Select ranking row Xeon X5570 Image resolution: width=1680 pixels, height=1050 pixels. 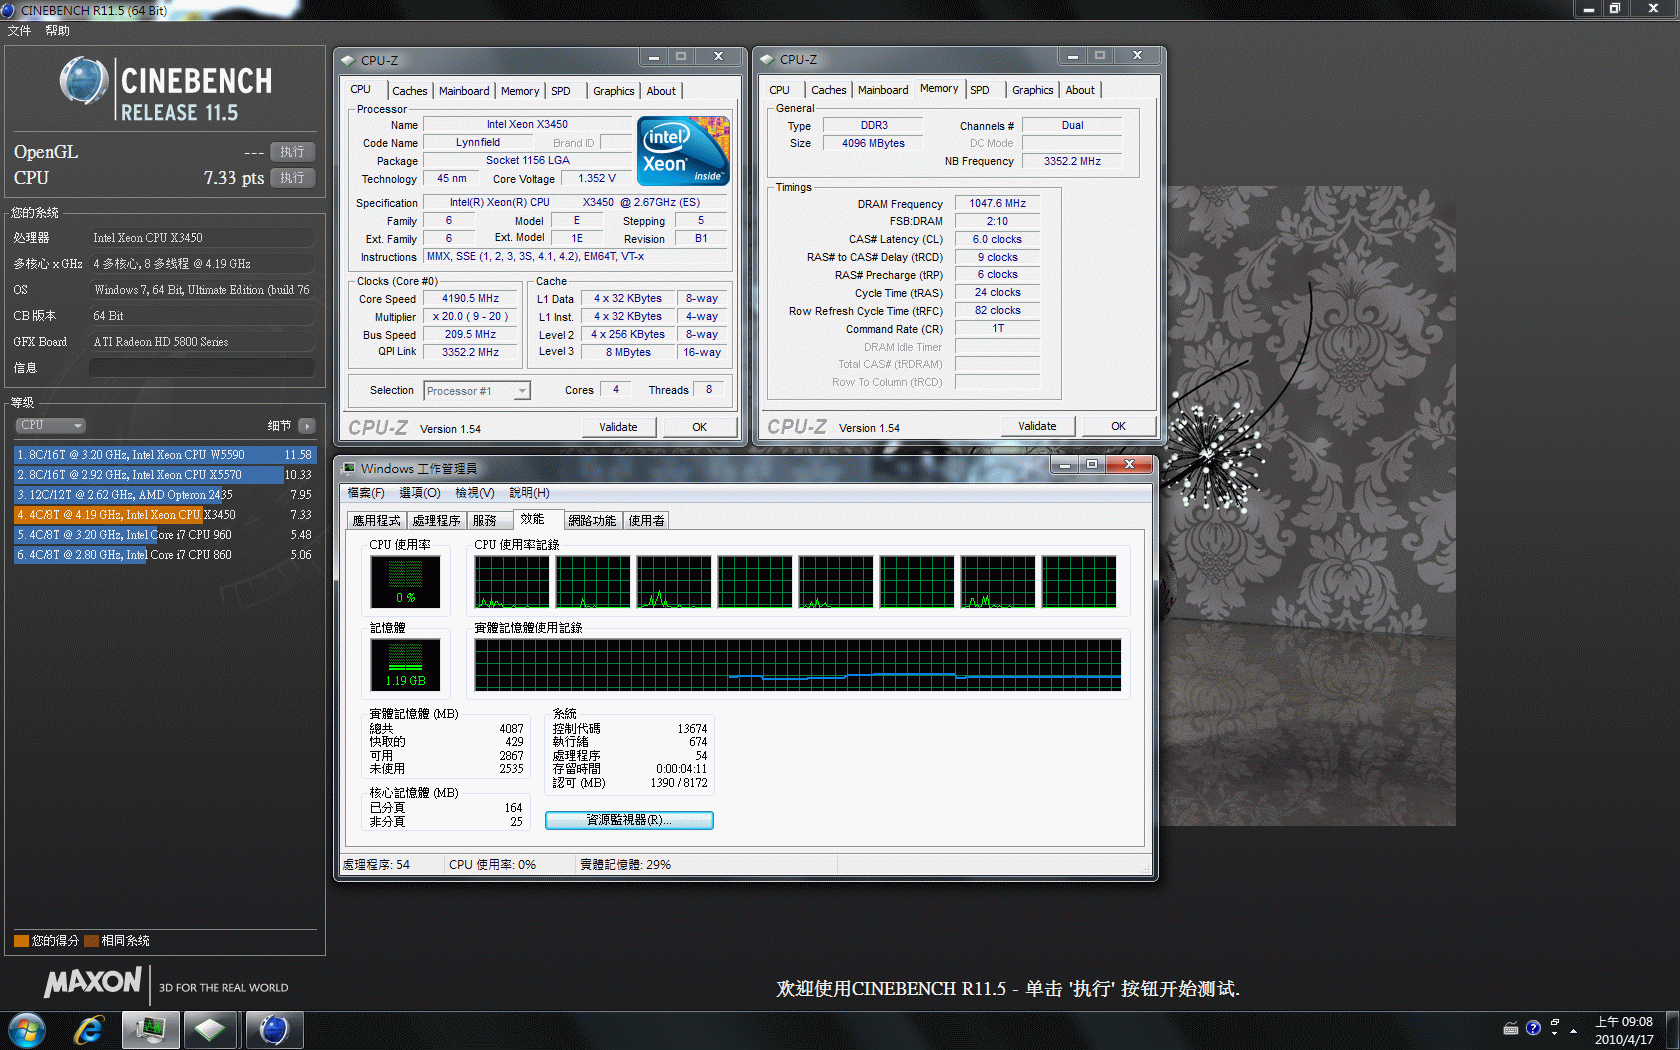164,475
